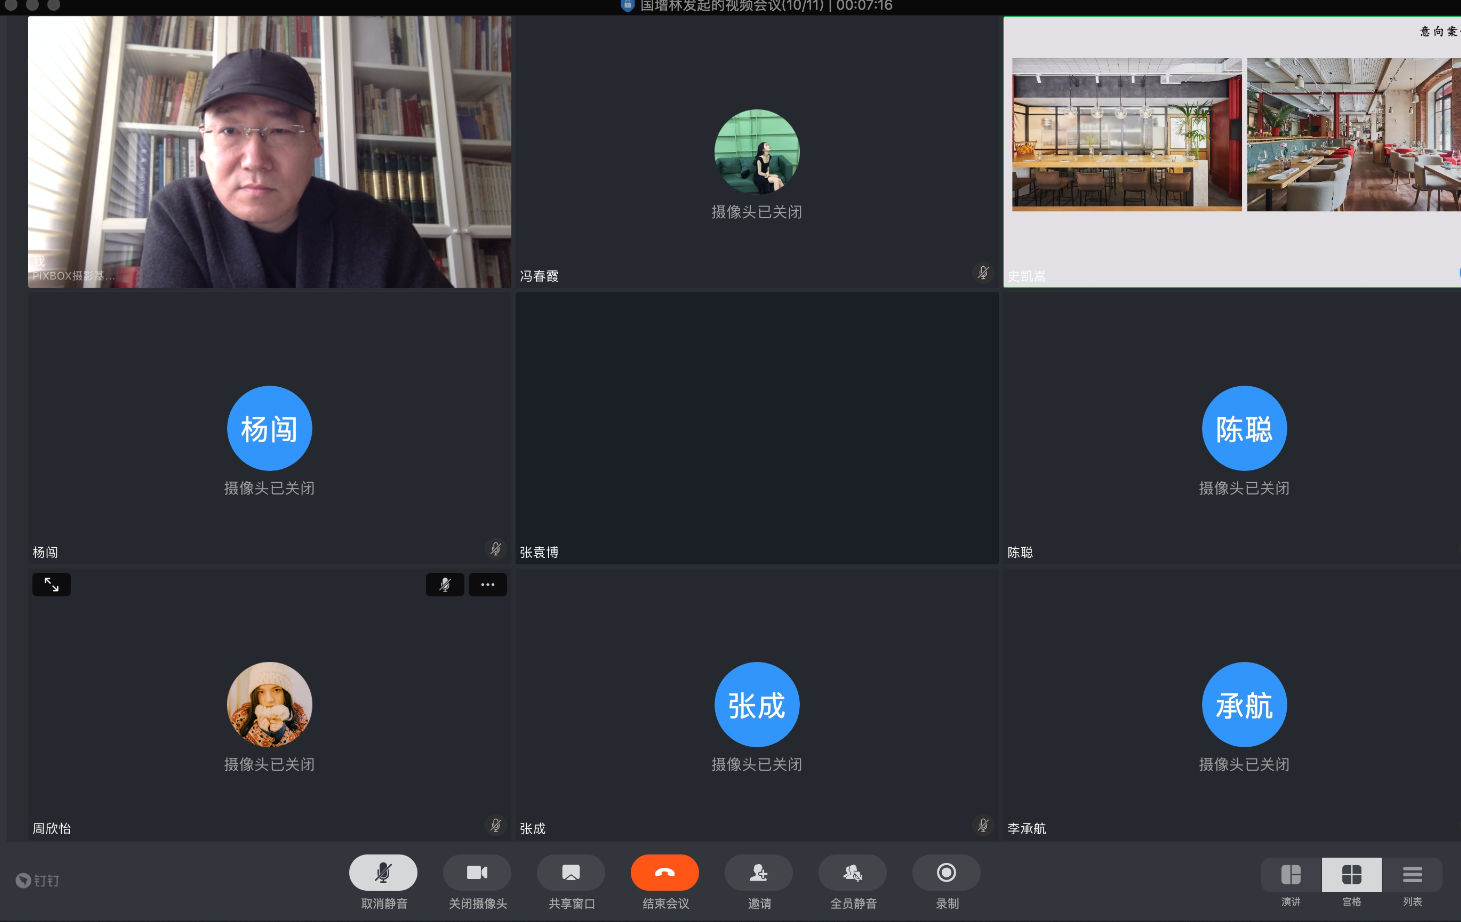Screen dimensions: 1461x922
Task: Switch to 列表 list layout view
Action: (x=1412, y=875)
